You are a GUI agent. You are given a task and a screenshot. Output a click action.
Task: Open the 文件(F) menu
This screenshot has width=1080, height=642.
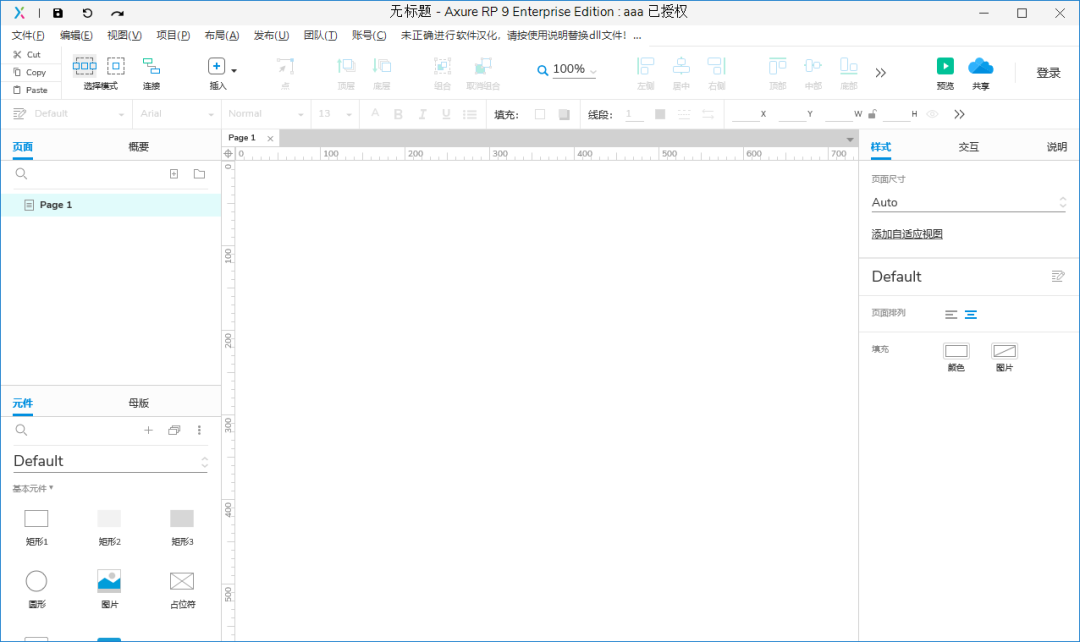(x=28, y=35)
